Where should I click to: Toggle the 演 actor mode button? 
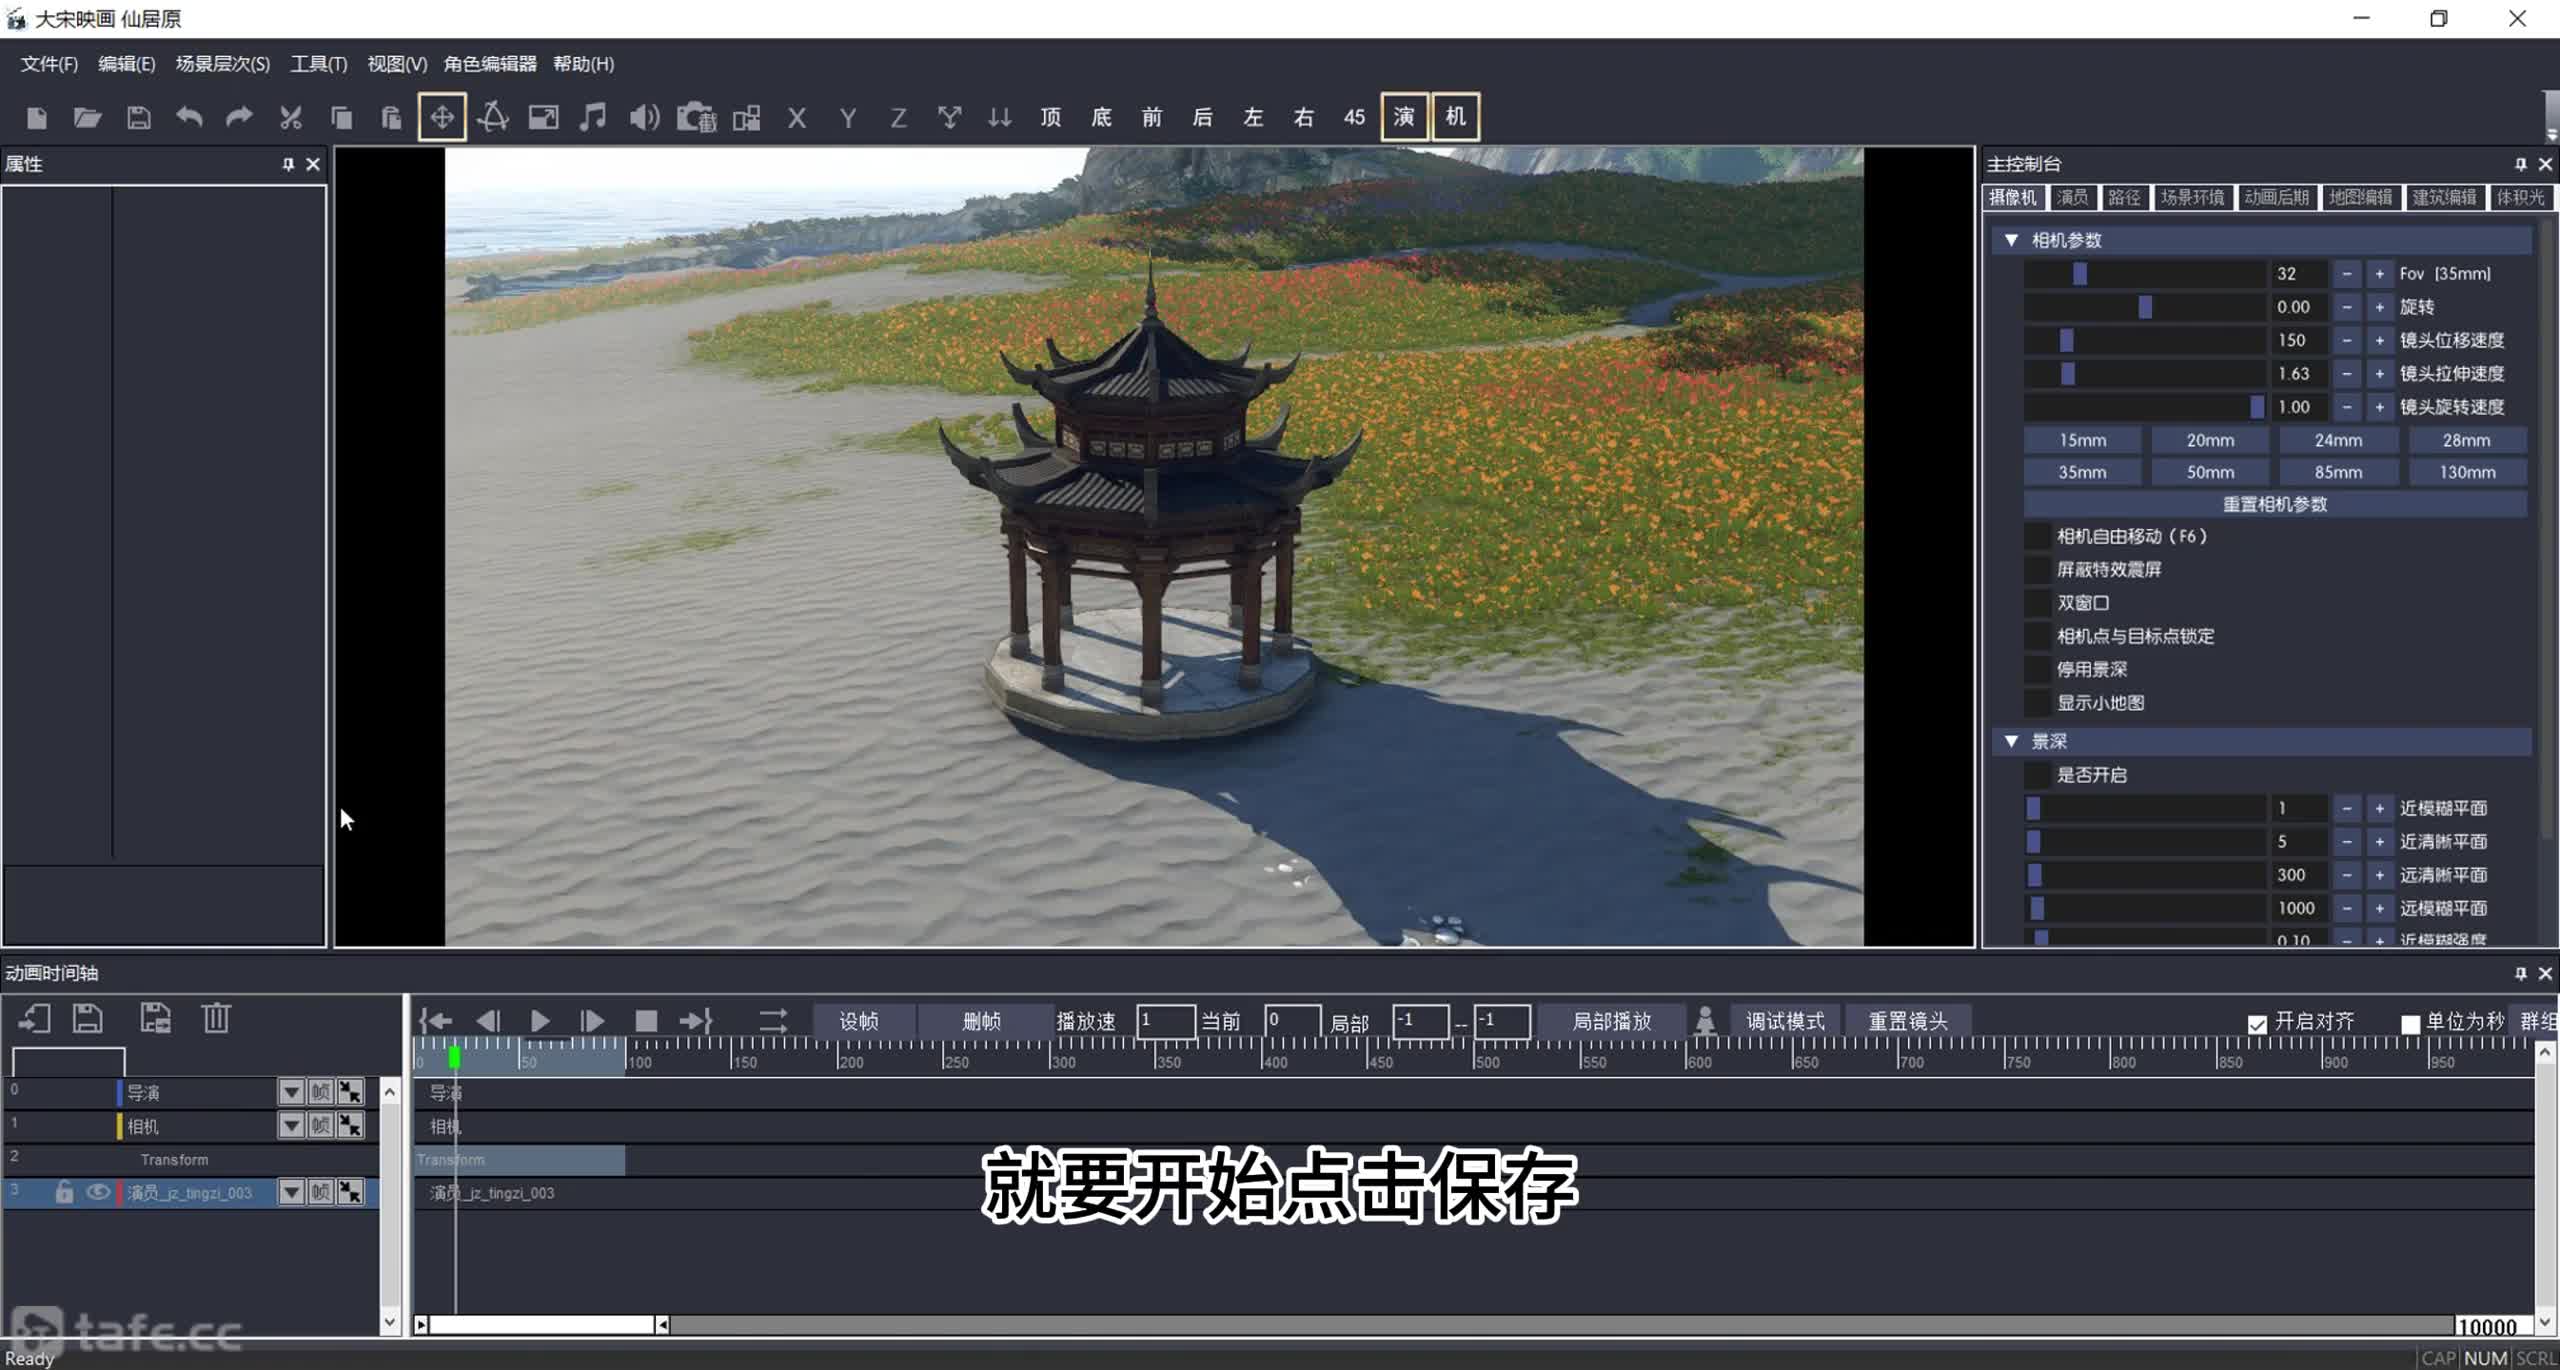1405,117
